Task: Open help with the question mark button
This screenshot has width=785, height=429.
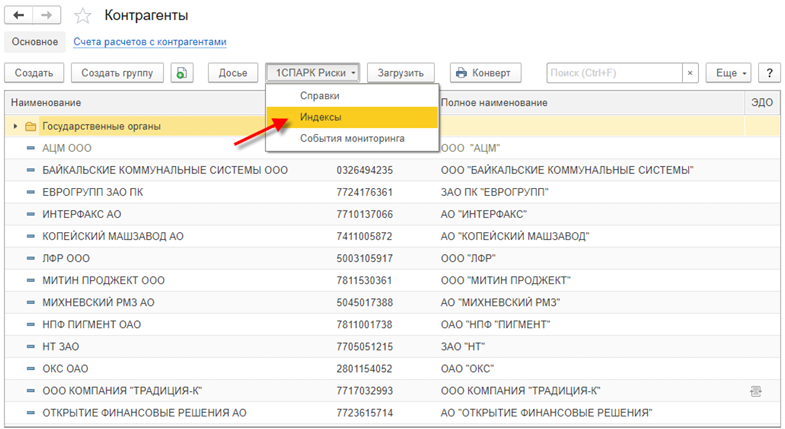Action: tap(768, 73)
